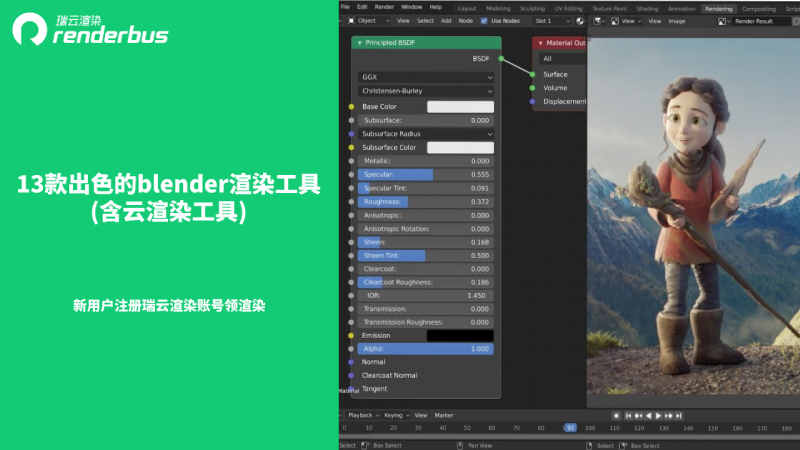
Task: Open the Christensen-Burley subsurface method dropdown
Action: pyautogui.click(x=426, y=90)
